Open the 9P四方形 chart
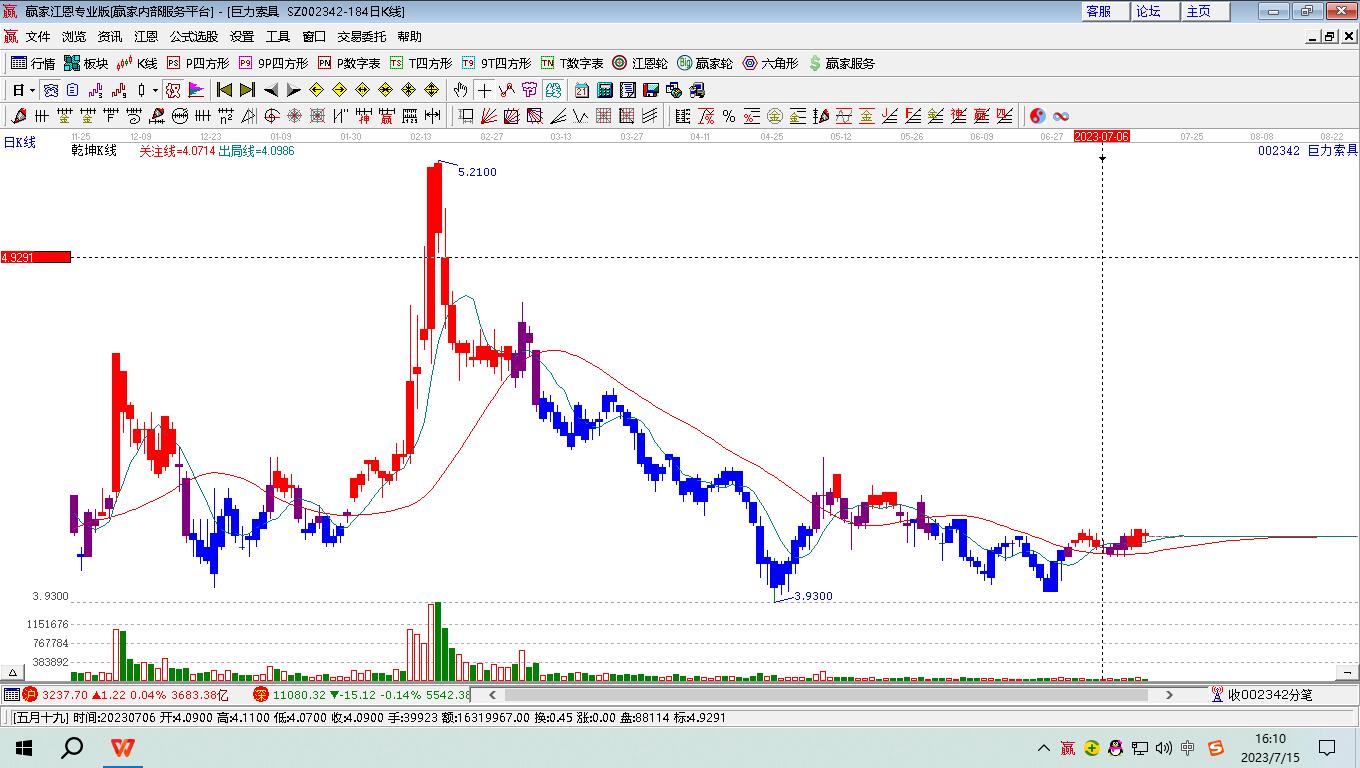Viewport: 1360px width, 768px height. pos(272,63)
